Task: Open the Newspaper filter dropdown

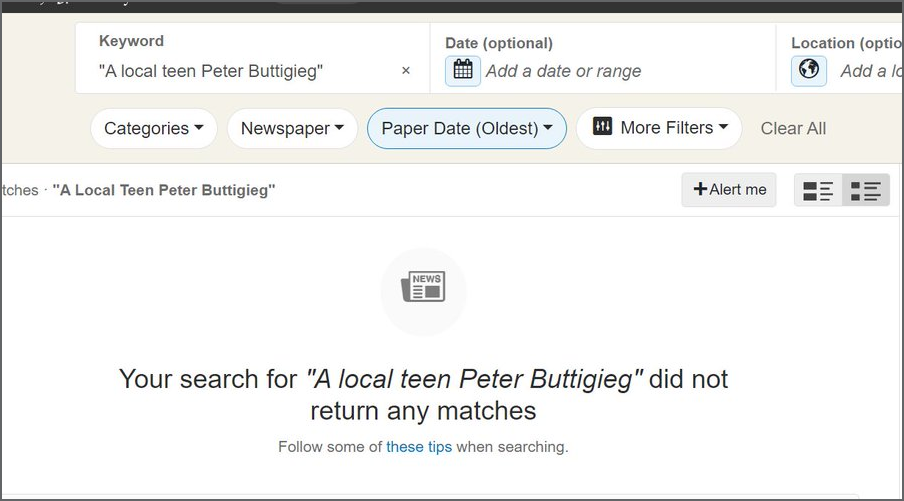Action: [x=292, y=128]
